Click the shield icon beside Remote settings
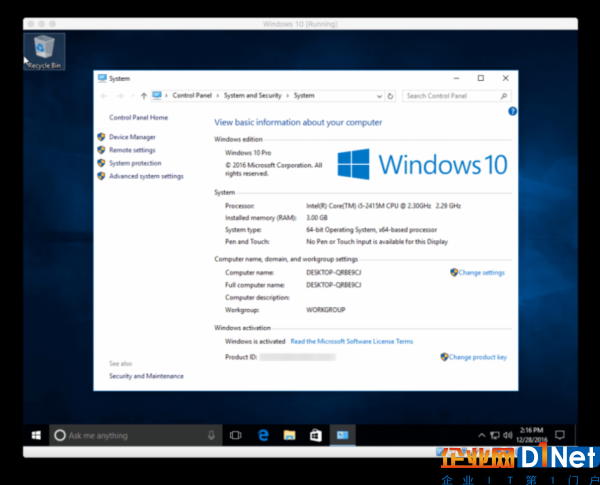Image resolution: width=600 pixels, height=485 pixels. pyautogui.click(x=101, y=150)
